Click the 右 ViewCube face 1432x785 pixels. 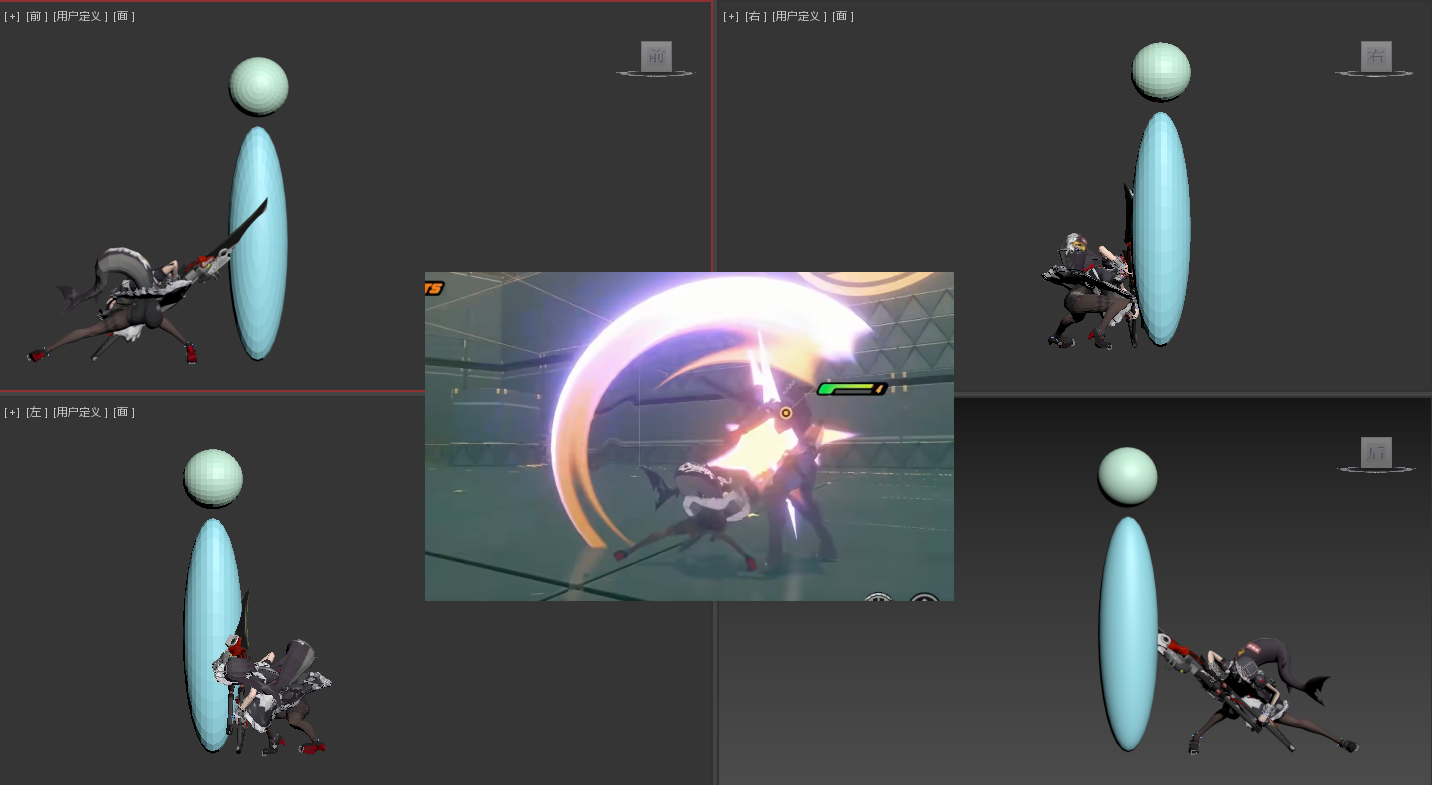(1376, 56)
